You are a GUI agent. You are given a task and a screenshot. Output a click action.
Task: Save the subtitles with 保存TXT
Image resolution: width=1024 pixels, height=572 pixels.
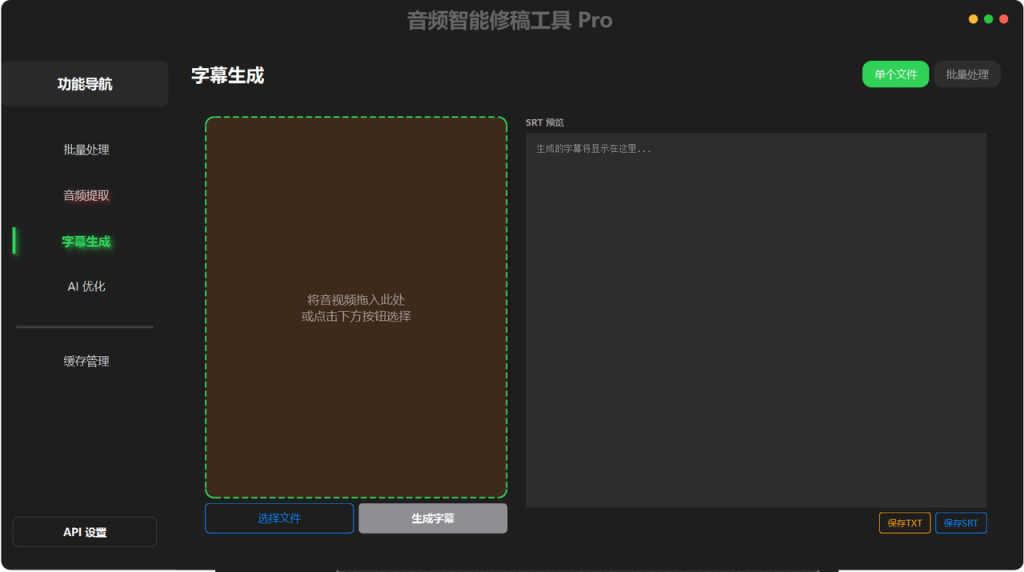[x=904, y=522]
